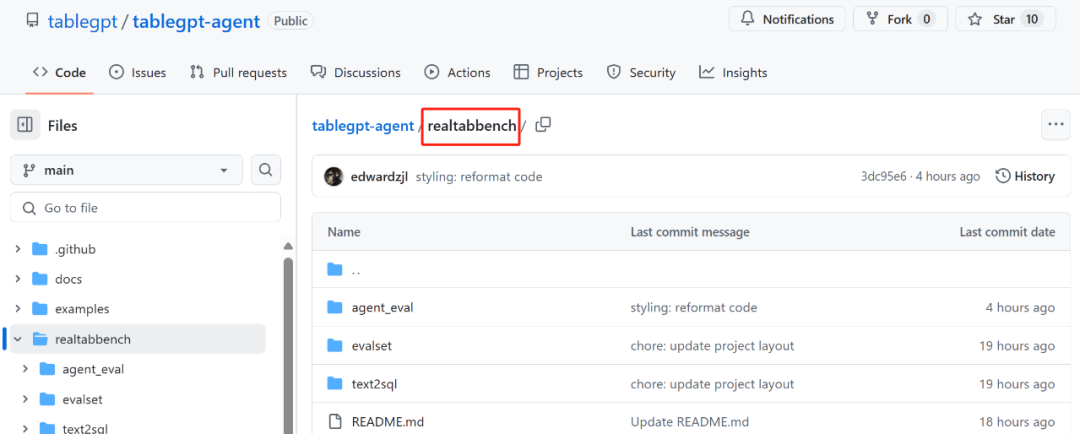Open the Pull requests tab
Image resolution: width=1080 pixels, height=434 pixels.
click(238, 72)
